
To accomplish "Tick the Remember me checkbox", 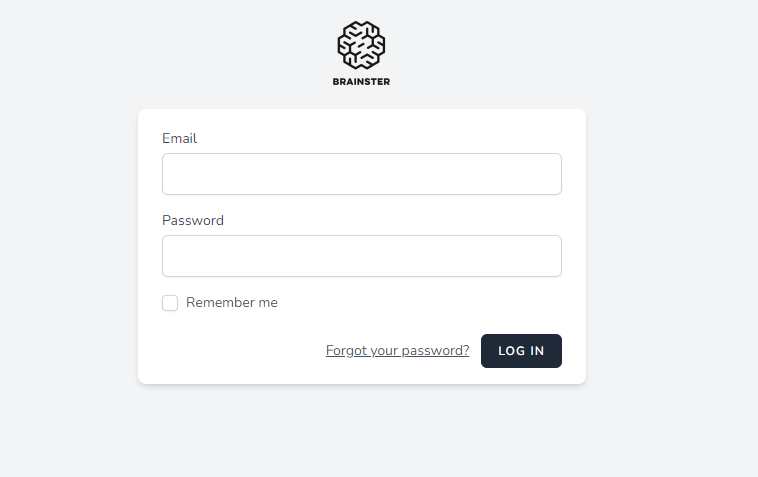I will pos(170,303).
